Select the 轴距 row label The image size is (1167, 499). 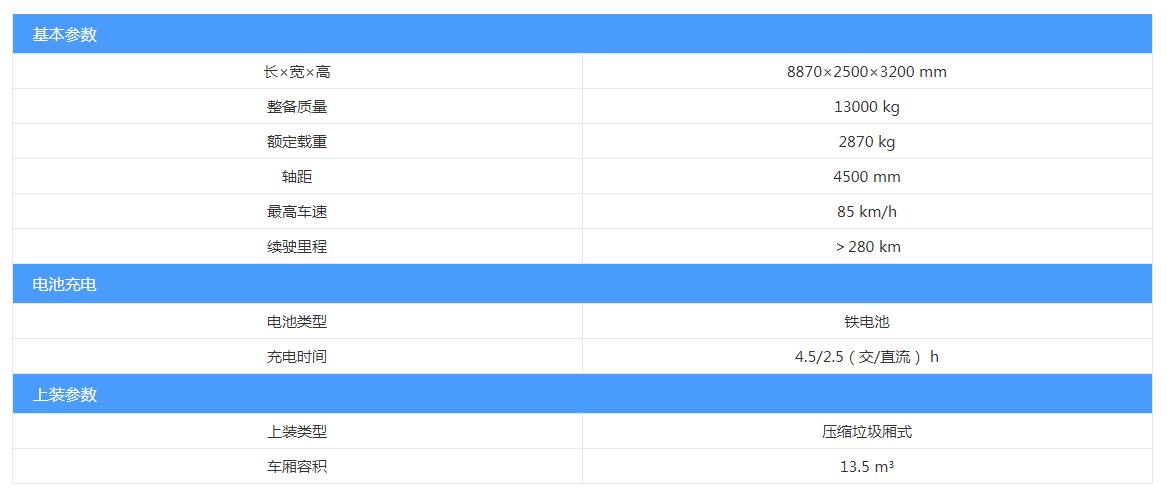pyautogui.click(x=297, y=177)
